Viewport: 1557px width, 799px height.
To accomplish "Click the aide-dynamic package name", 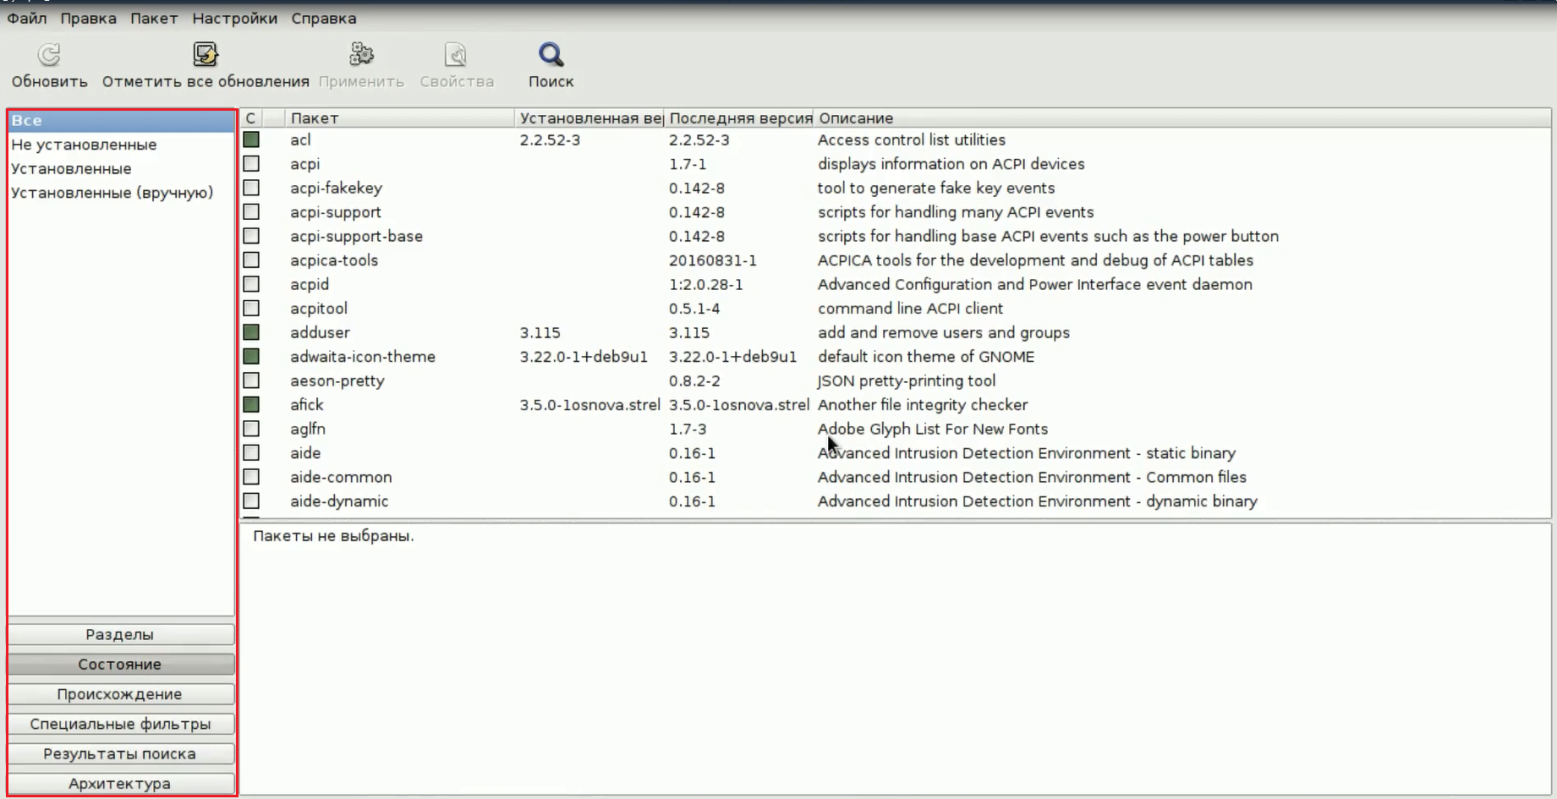I will (x=339, y=501).
